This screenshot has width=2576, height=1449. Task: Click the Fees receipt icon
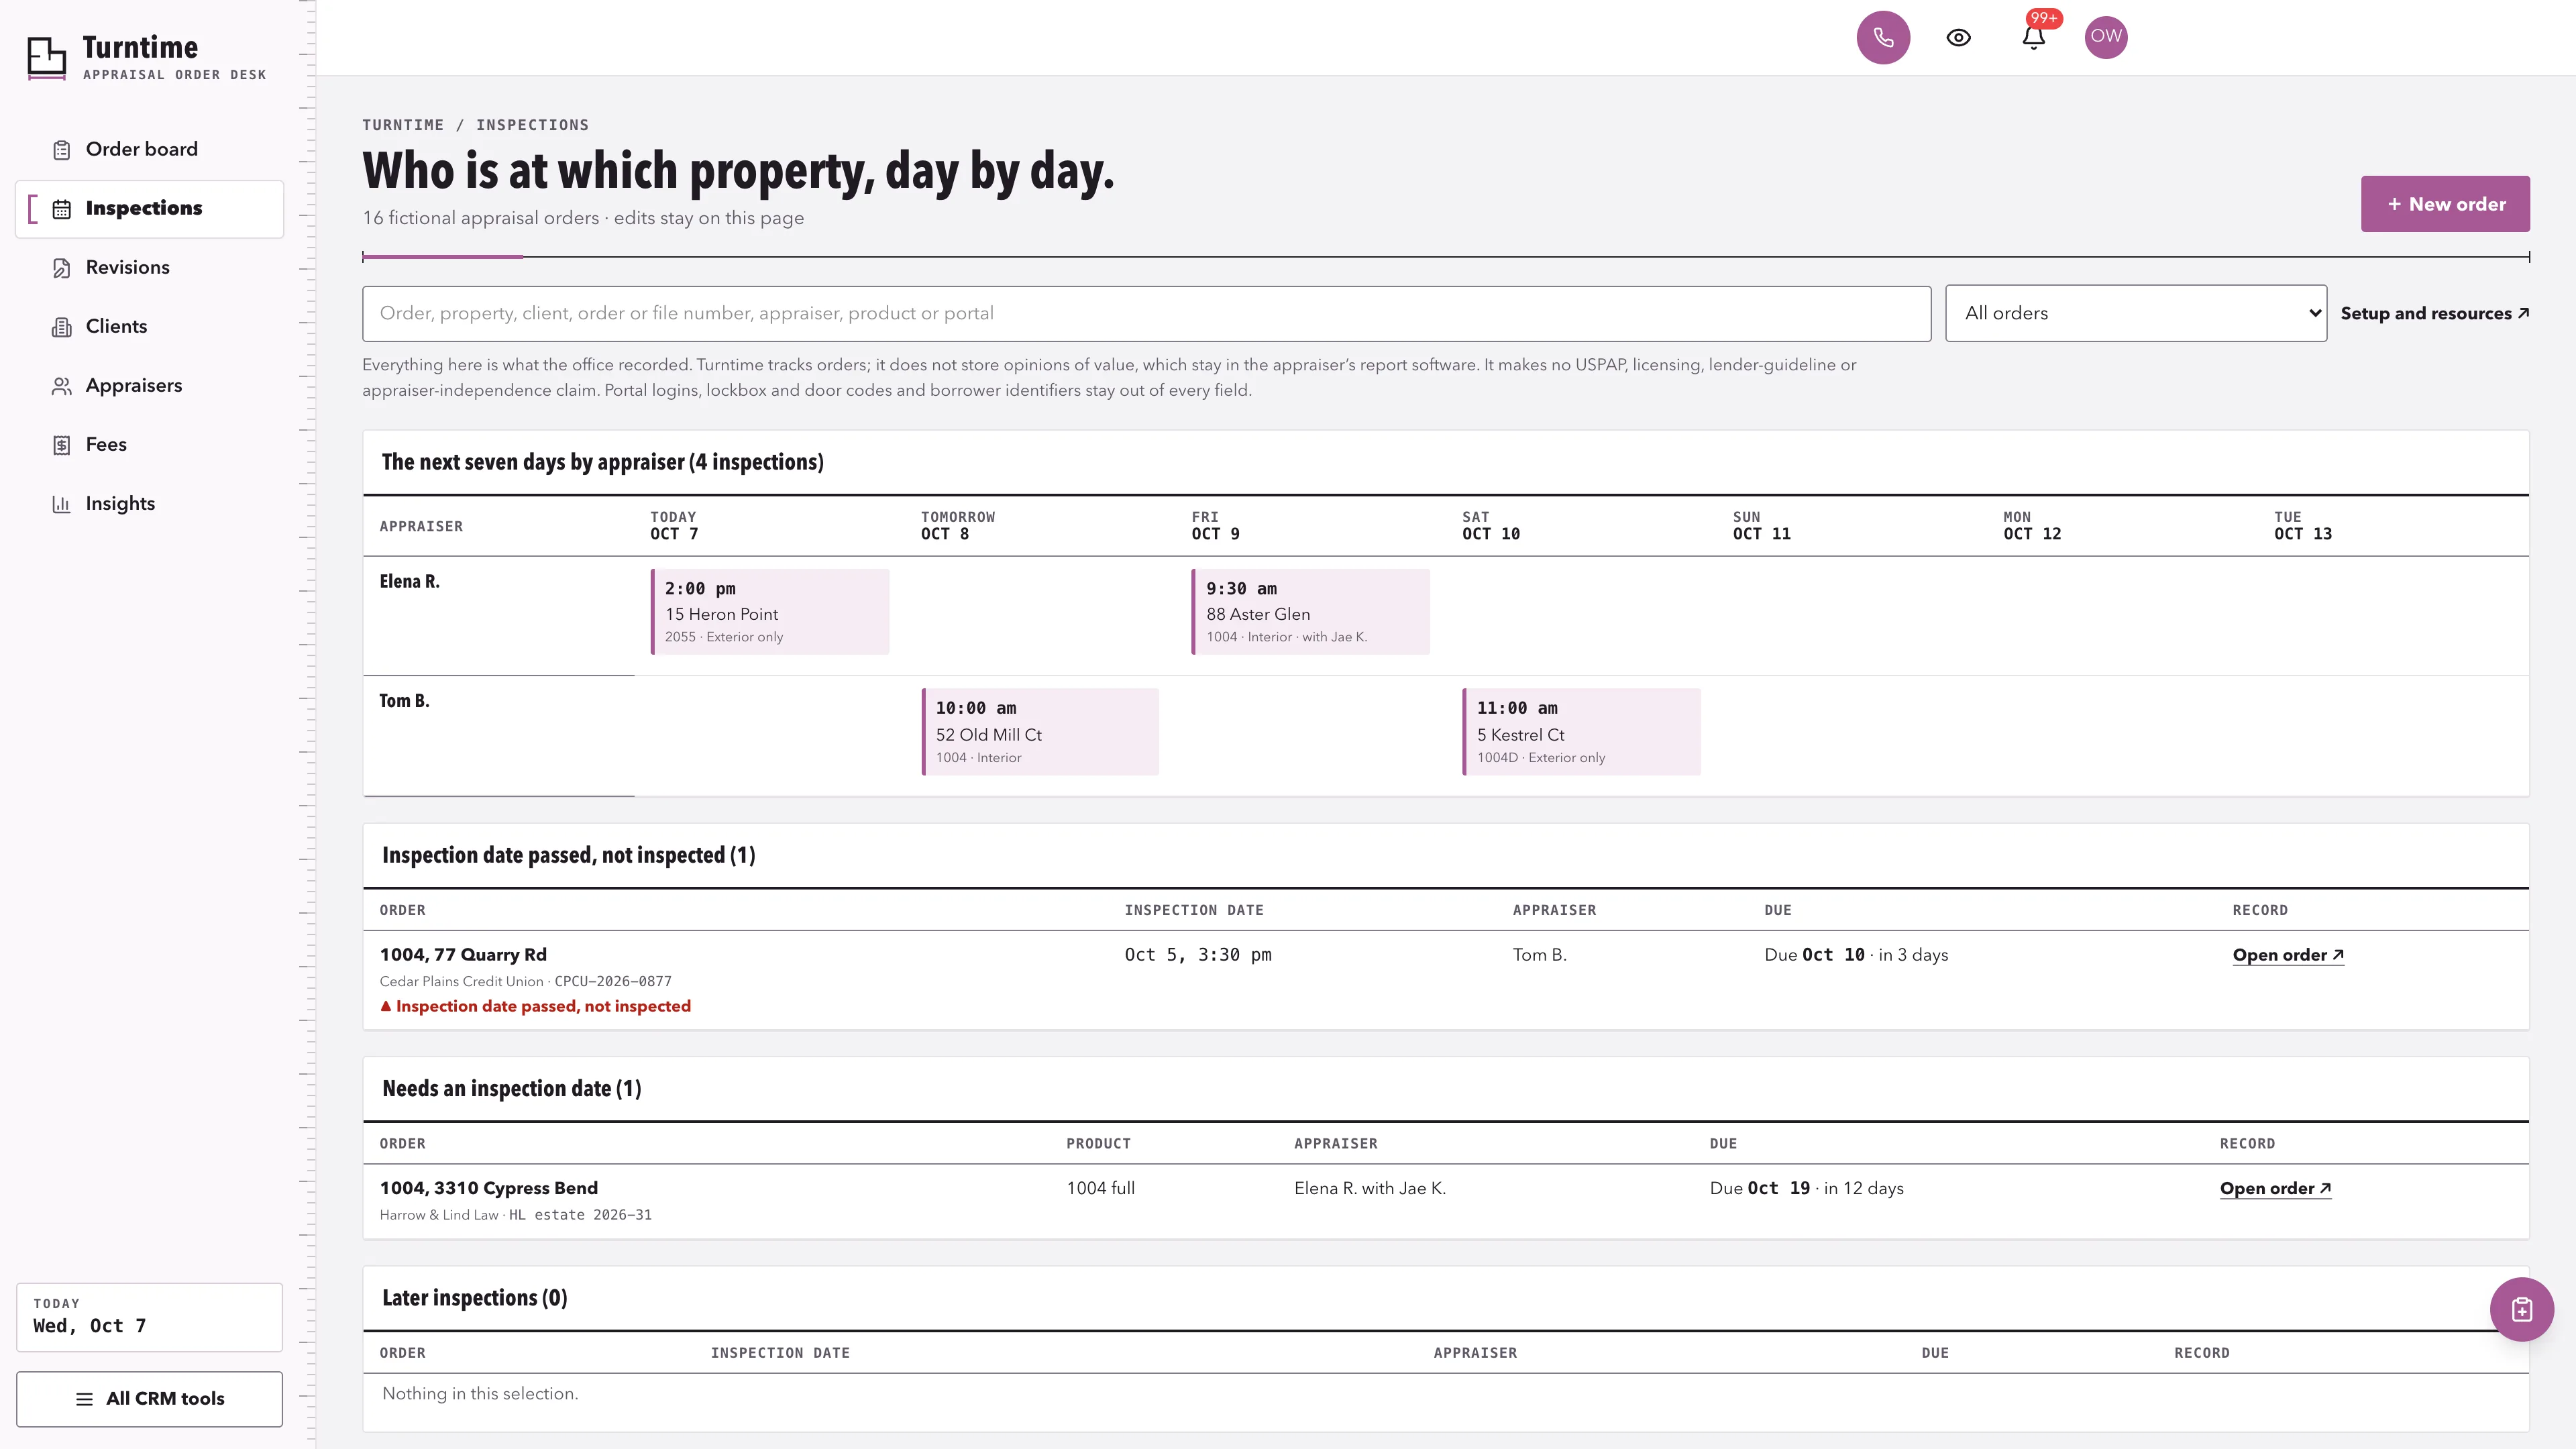(x=62, y=445)
